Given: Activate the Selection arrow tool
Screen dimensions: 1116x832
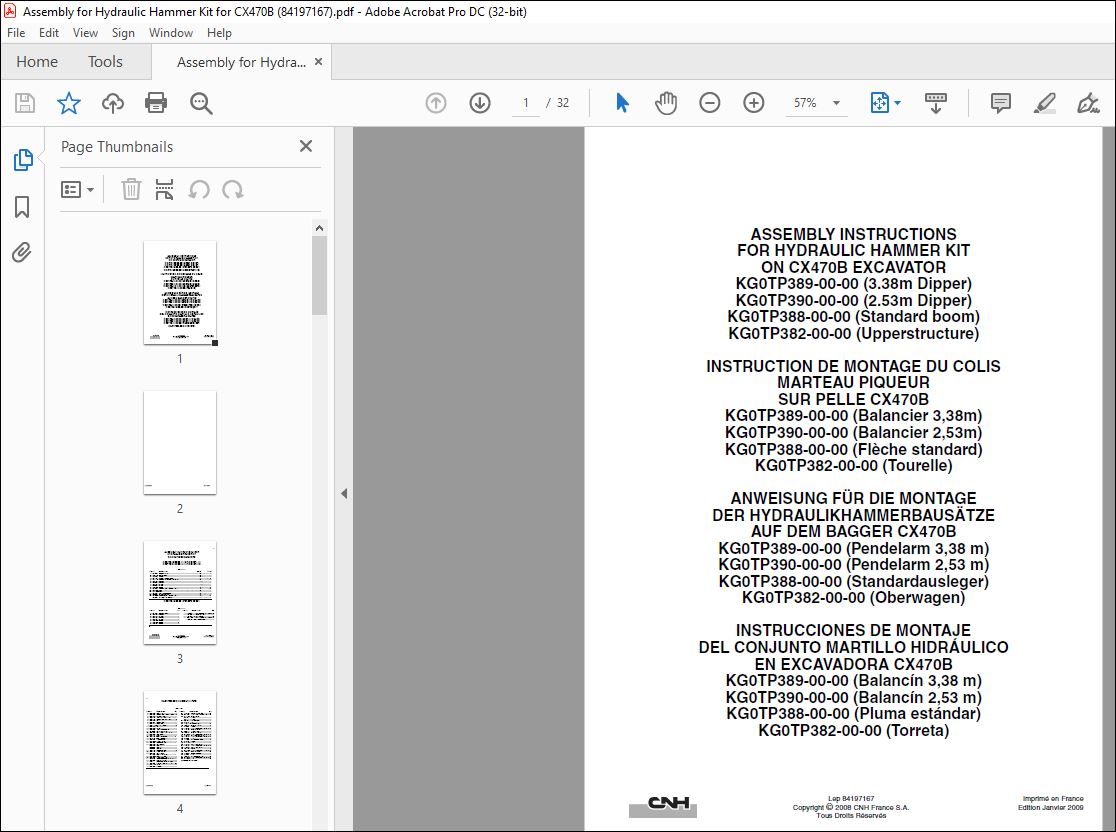Looking at the screenshot, I should click(622, 103).
